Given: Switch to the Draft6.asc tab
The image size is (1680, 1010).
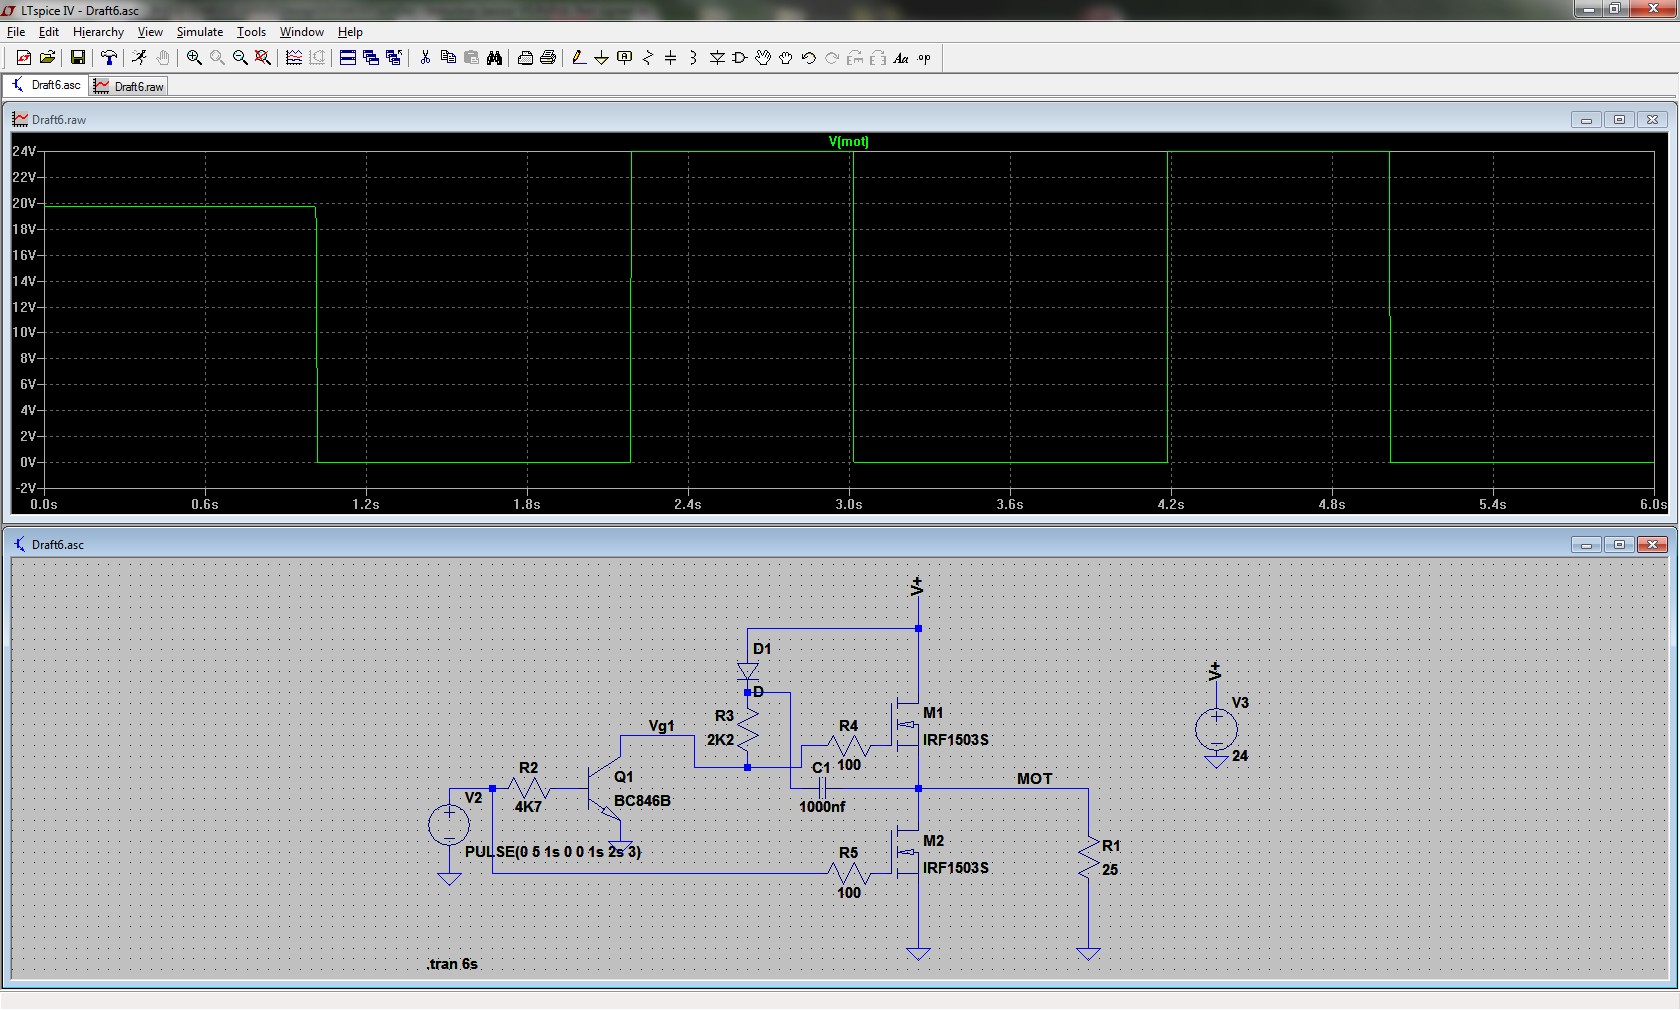Looking at the screenshot, I should tap(46, 86).
